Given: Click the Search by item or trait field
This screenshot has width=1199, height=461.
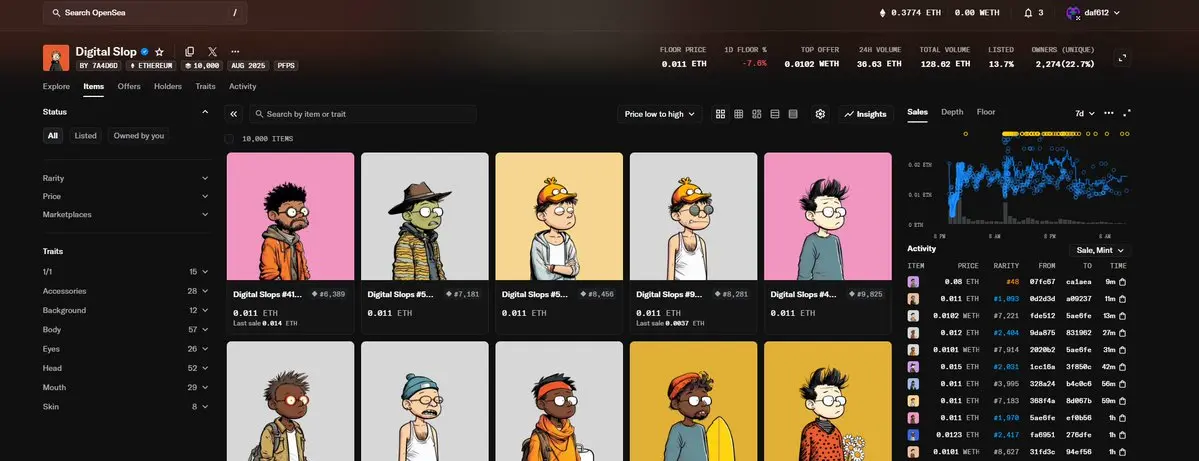Looking at the screenshot, I should (x=362, y=114).
